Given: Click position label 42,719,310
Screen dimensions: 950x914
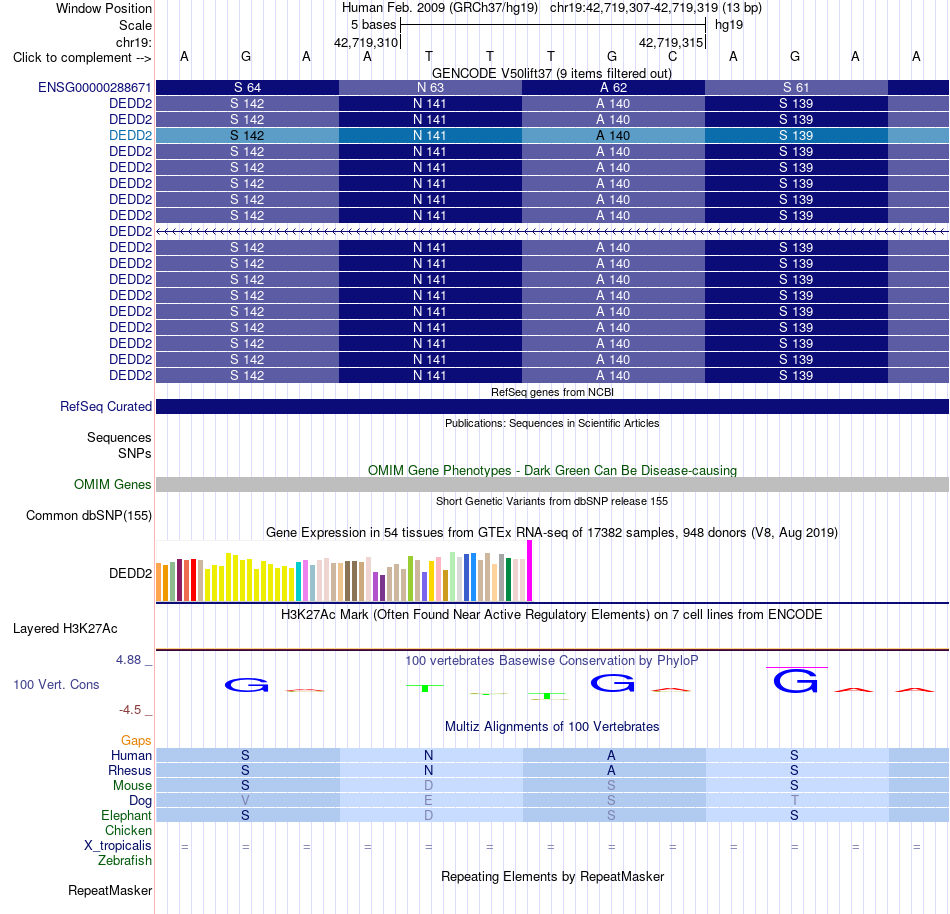Looking at the screenshot, I should click(366, 42).
